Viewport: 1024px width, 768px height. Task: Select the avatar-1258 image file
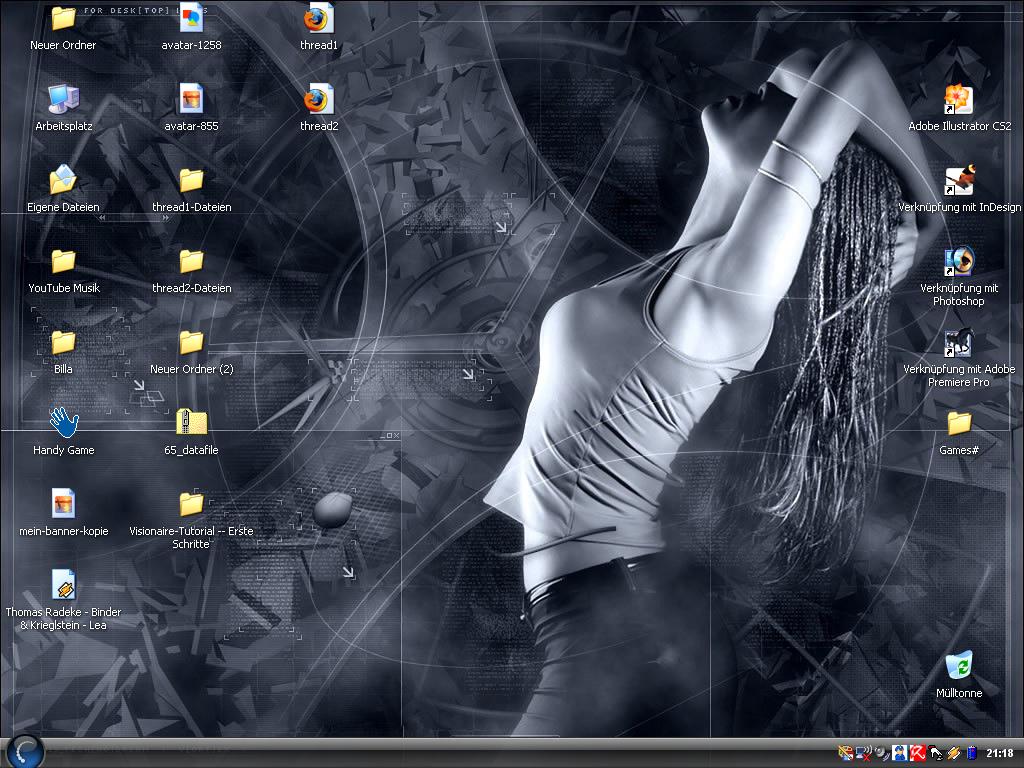191,19
